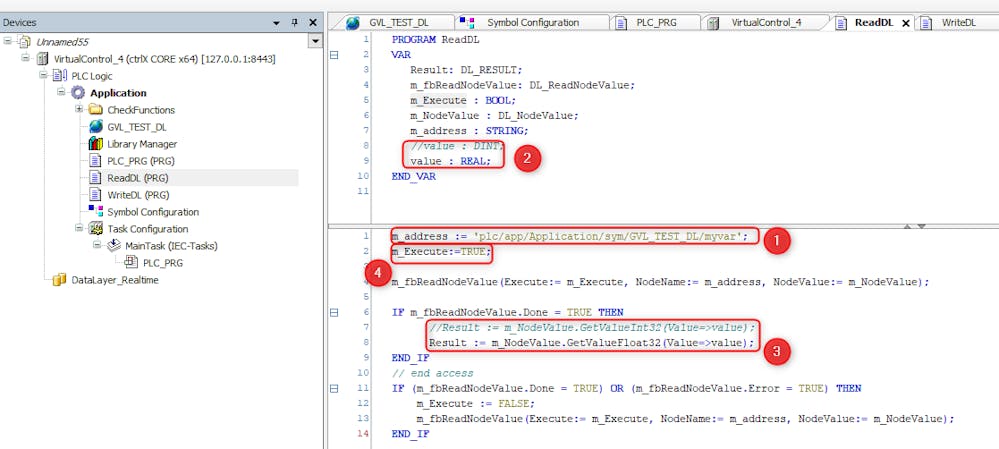Open the device tree header dropdown button
Screen dimensions: 999x449
click(315, 41)
